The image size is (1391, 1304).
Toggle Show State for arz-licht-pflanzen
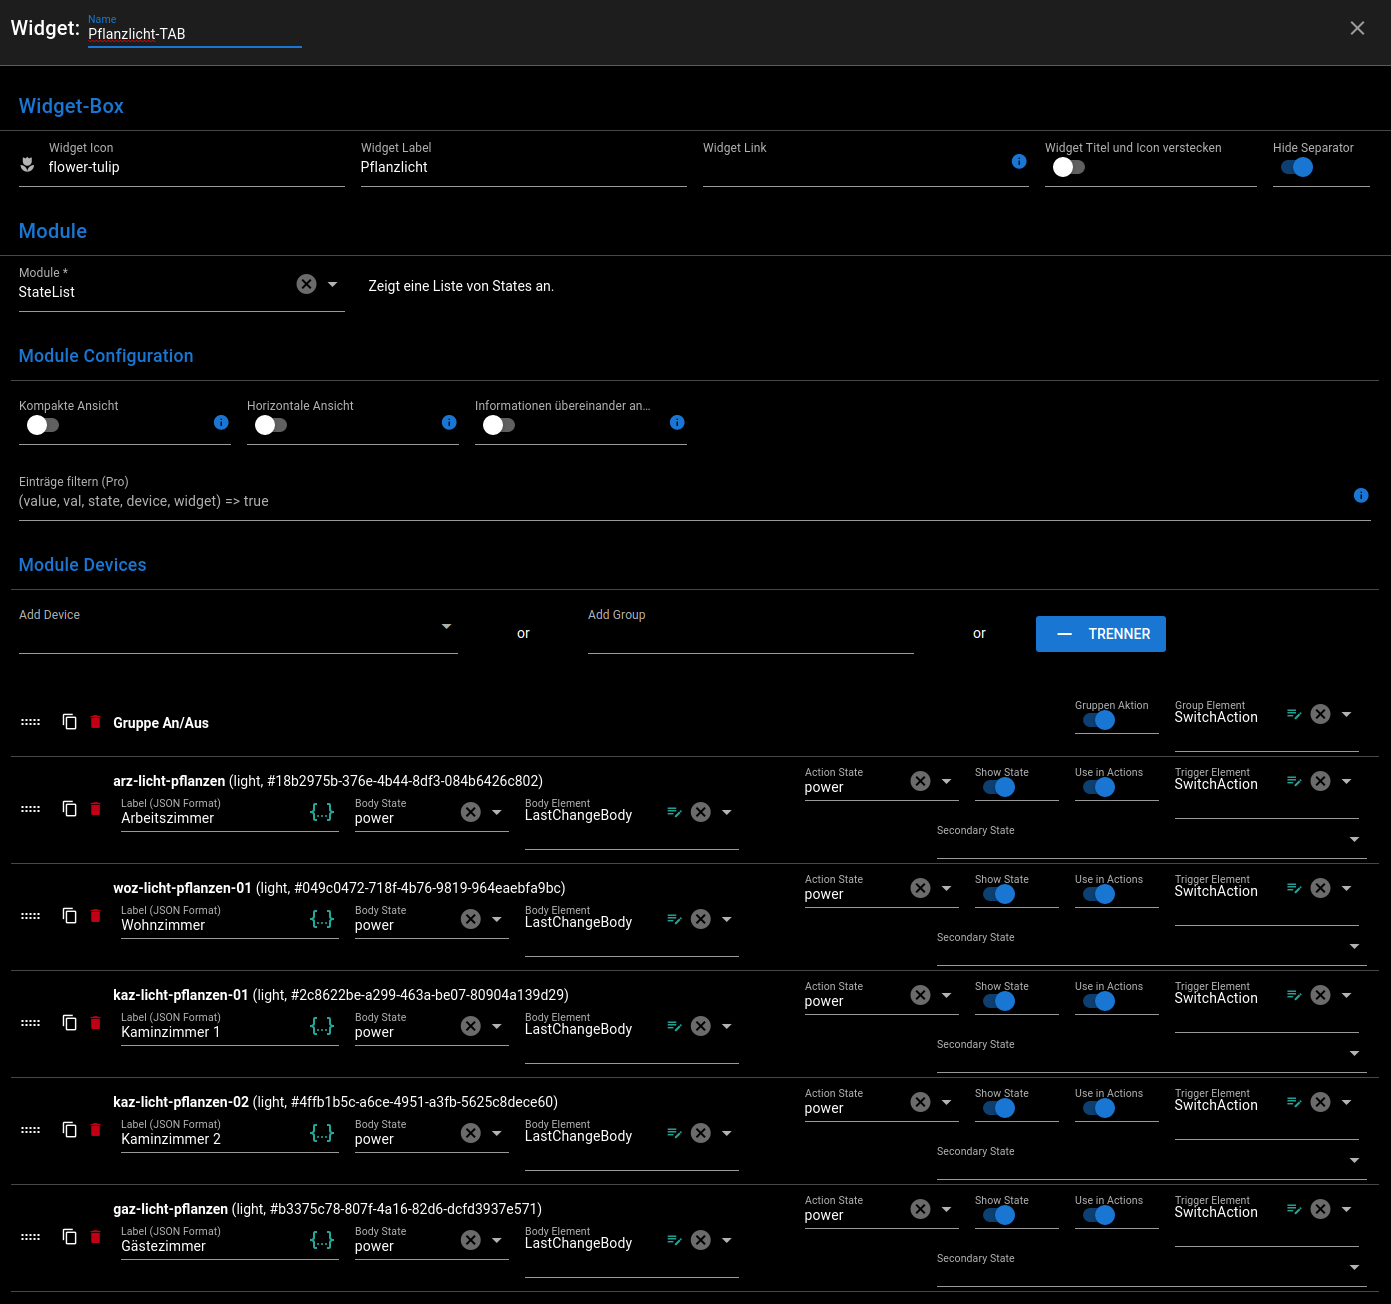coord(999,787)
